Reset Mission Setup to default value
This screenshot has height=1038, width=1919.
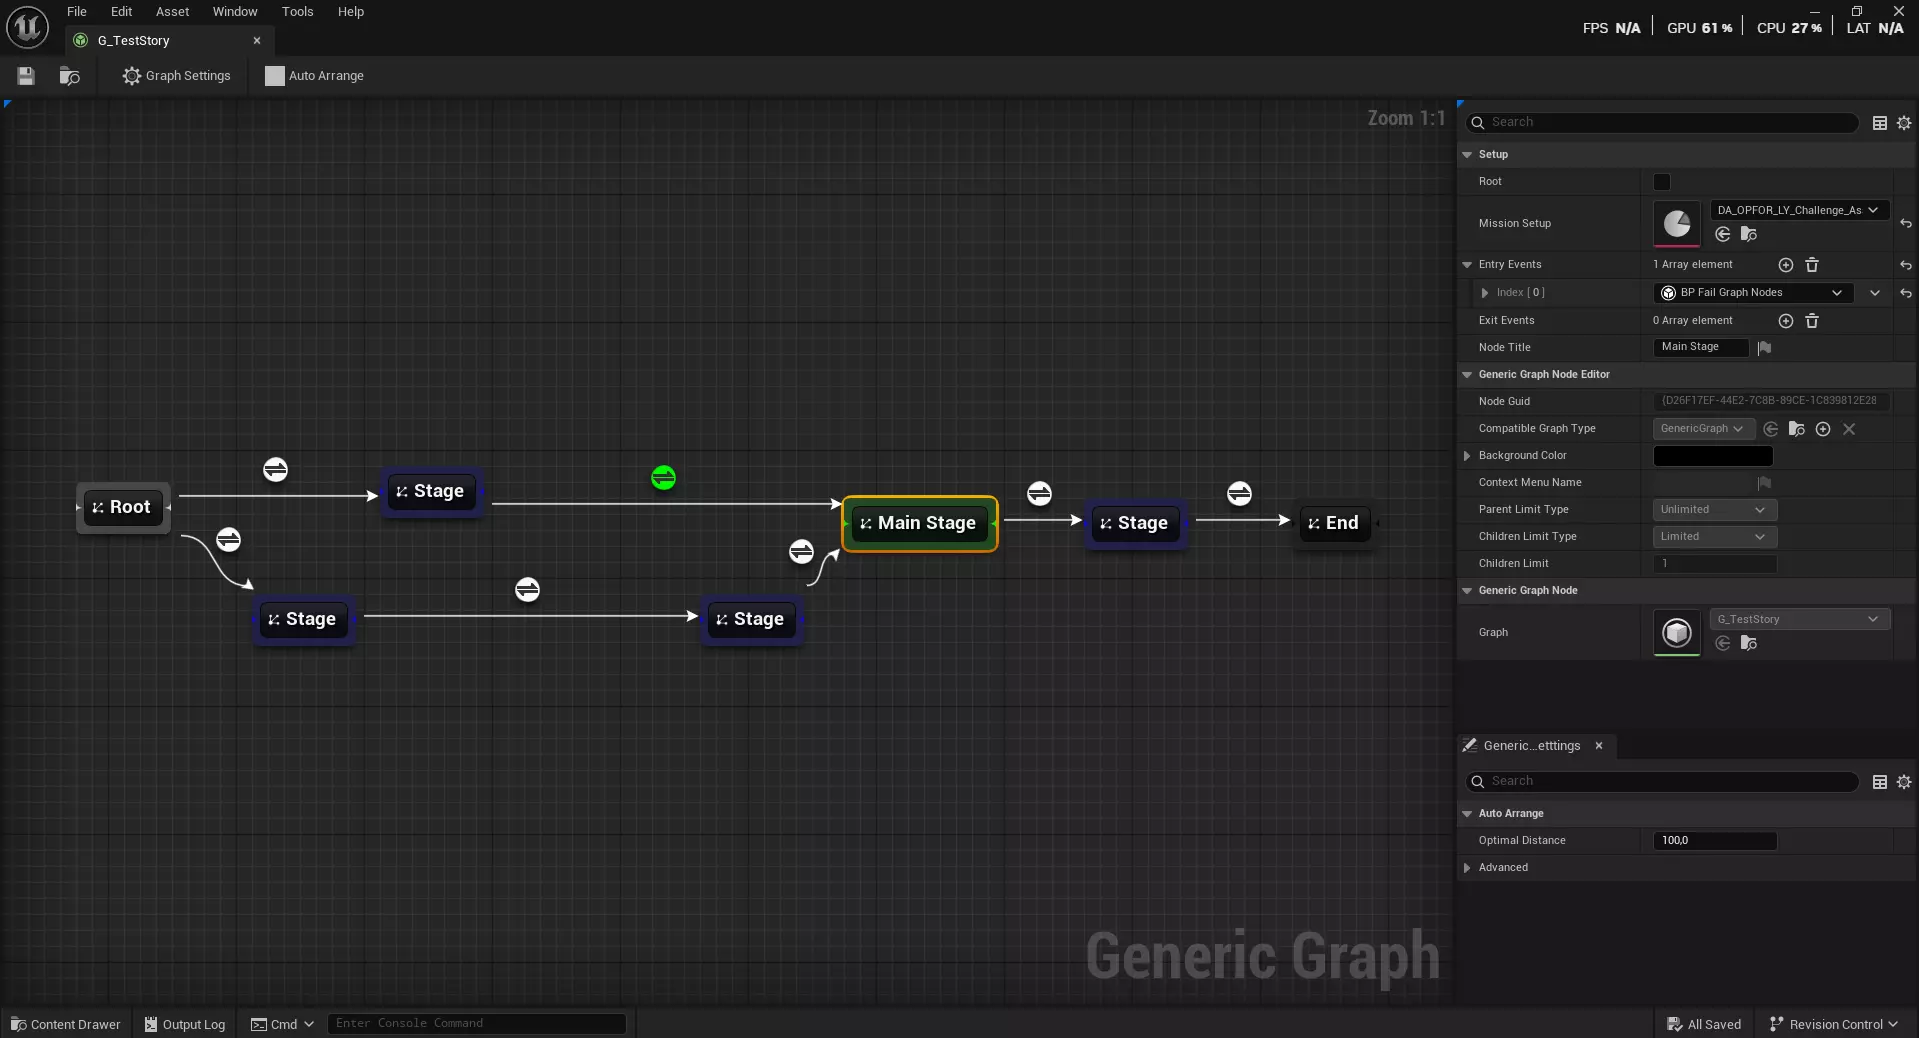[x=1906, y=224]
